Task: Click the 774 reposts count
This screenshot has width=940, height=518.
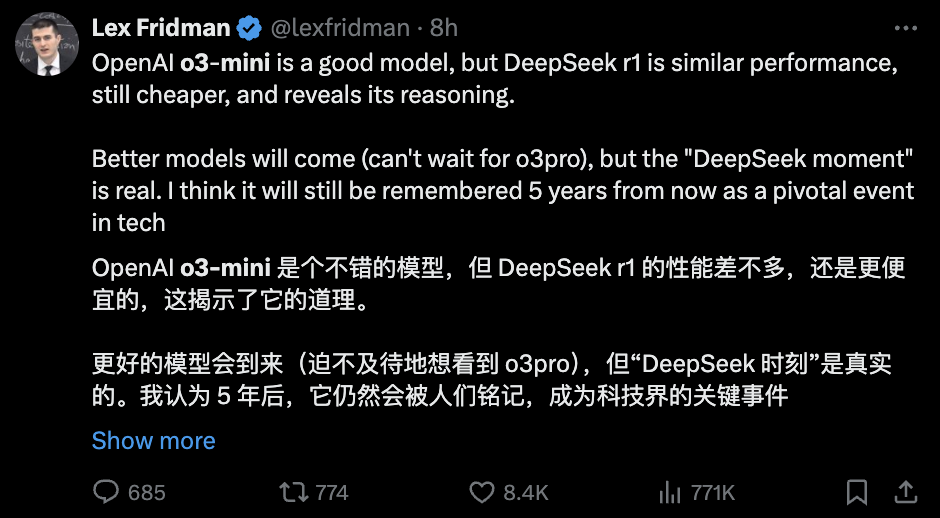Action: [x=332, y=493]
